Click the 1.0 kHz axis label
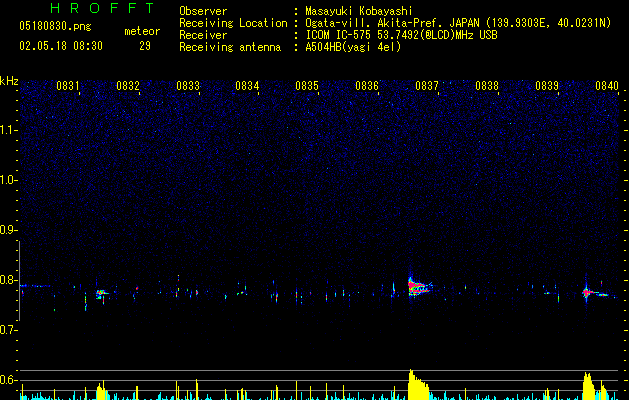629x400 pixels. coord(8,180)
